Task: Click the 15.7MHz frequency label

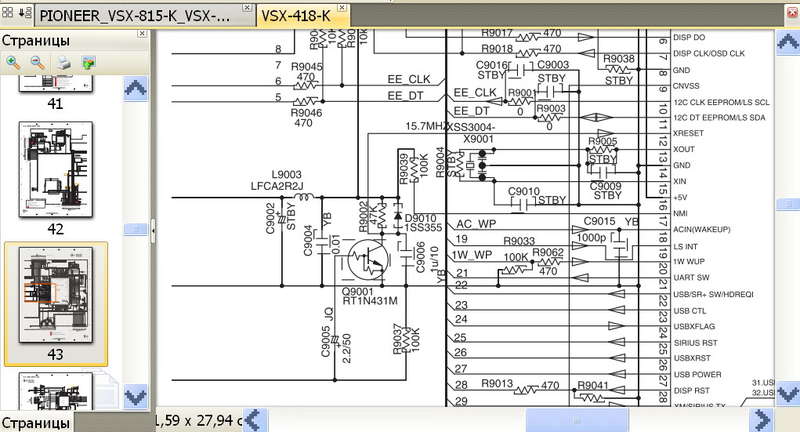Action: coord(427,126)
